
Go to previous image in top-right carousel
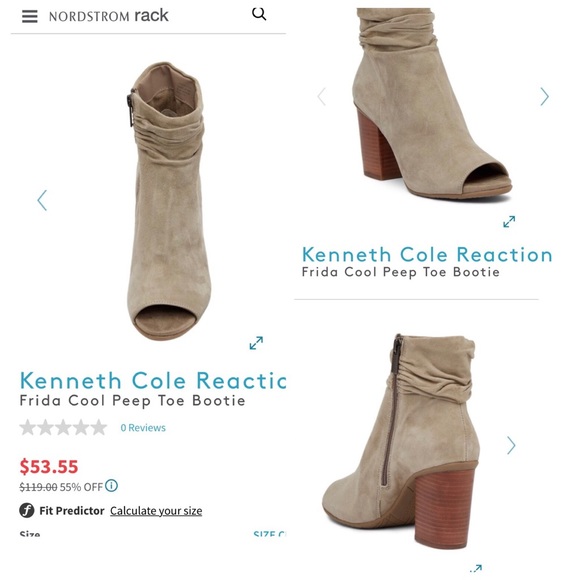click(321, 97)
